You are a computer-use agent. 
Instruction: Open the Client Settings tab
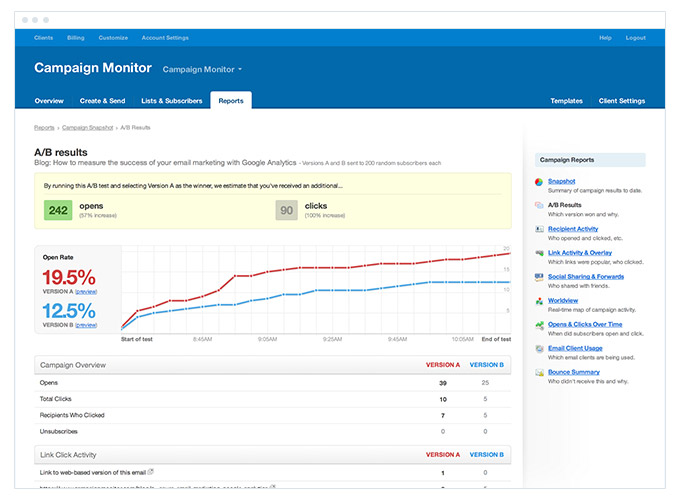pos(621,101)
